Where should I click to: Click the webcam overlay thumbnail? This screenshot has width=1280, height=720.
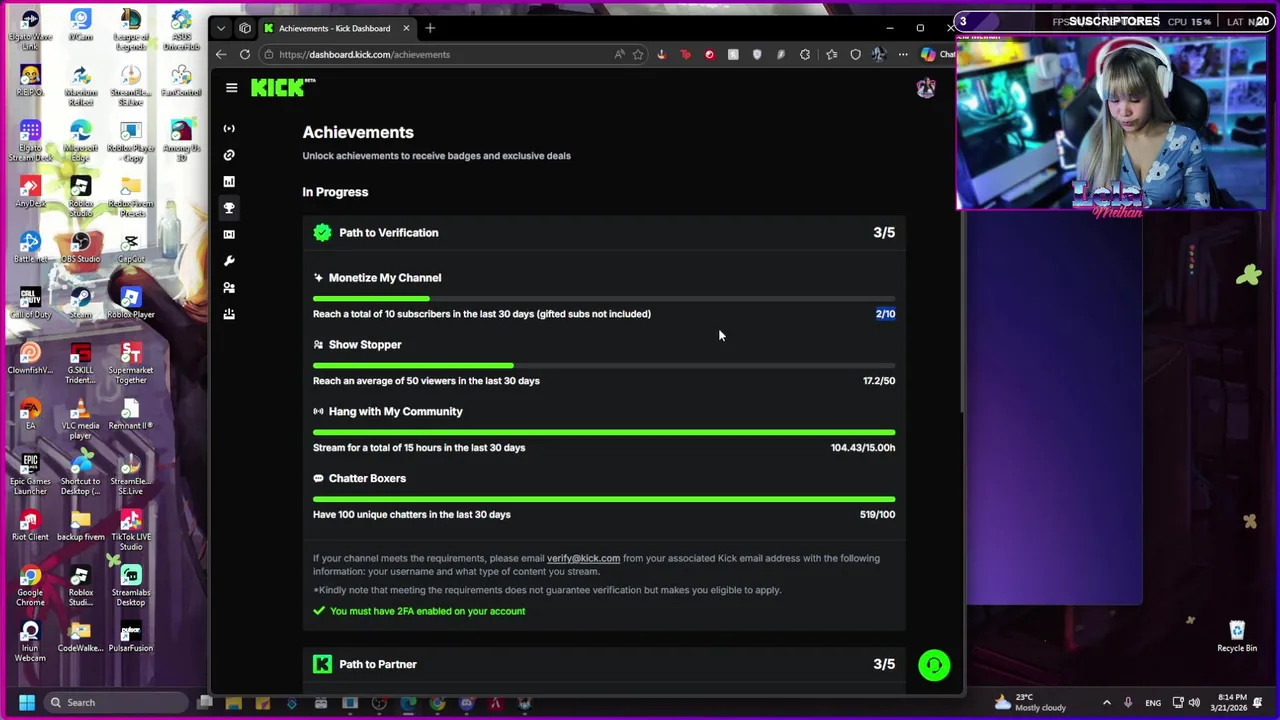(1110, 123)
